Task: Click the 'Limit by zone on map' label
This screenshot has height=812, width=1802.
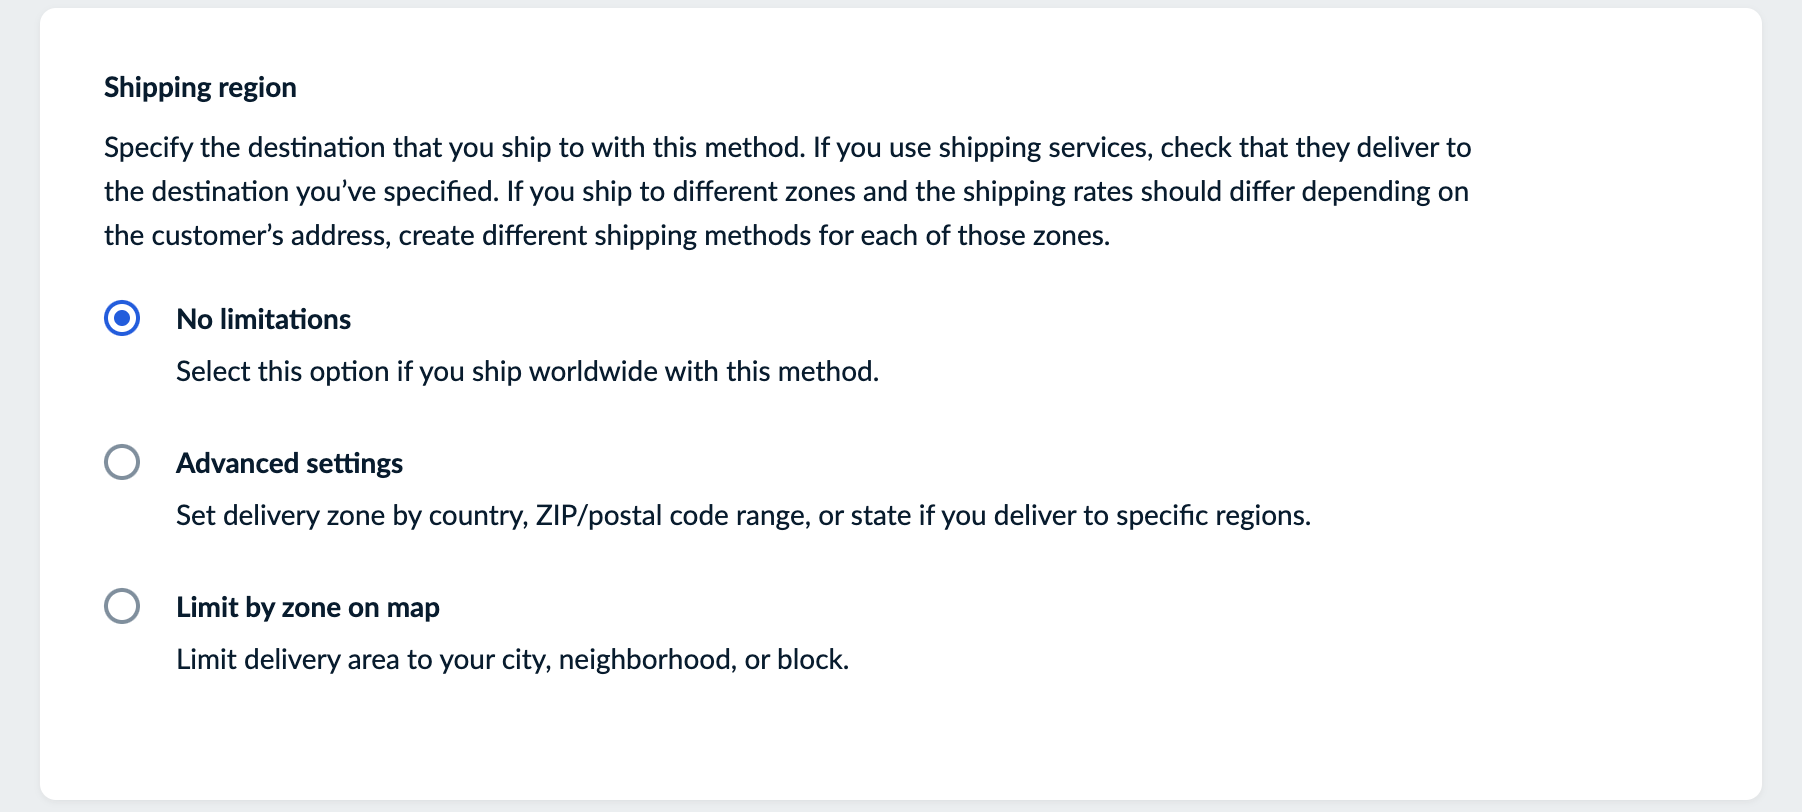Action: click(x=307, y=607)
